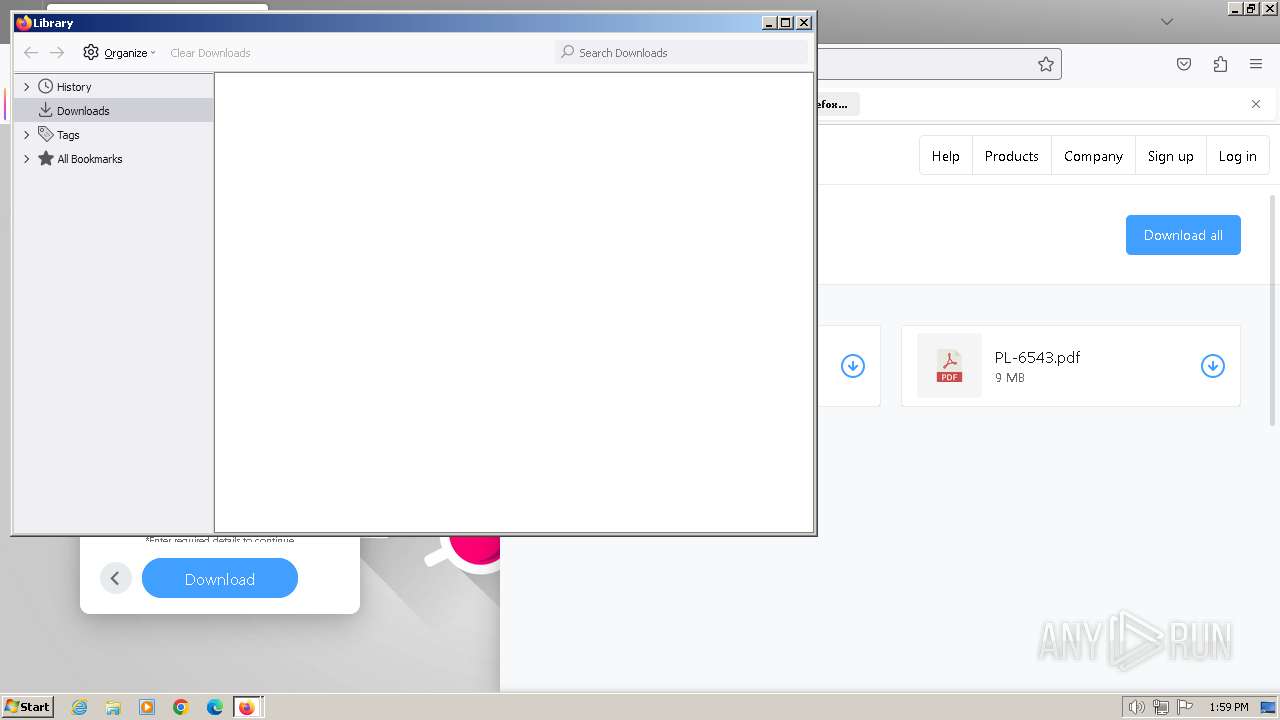The height and width of the screenshot is (720, 1280).
Task: Launch Microsoft Edge from the taskbar
Action: point(215,707)
